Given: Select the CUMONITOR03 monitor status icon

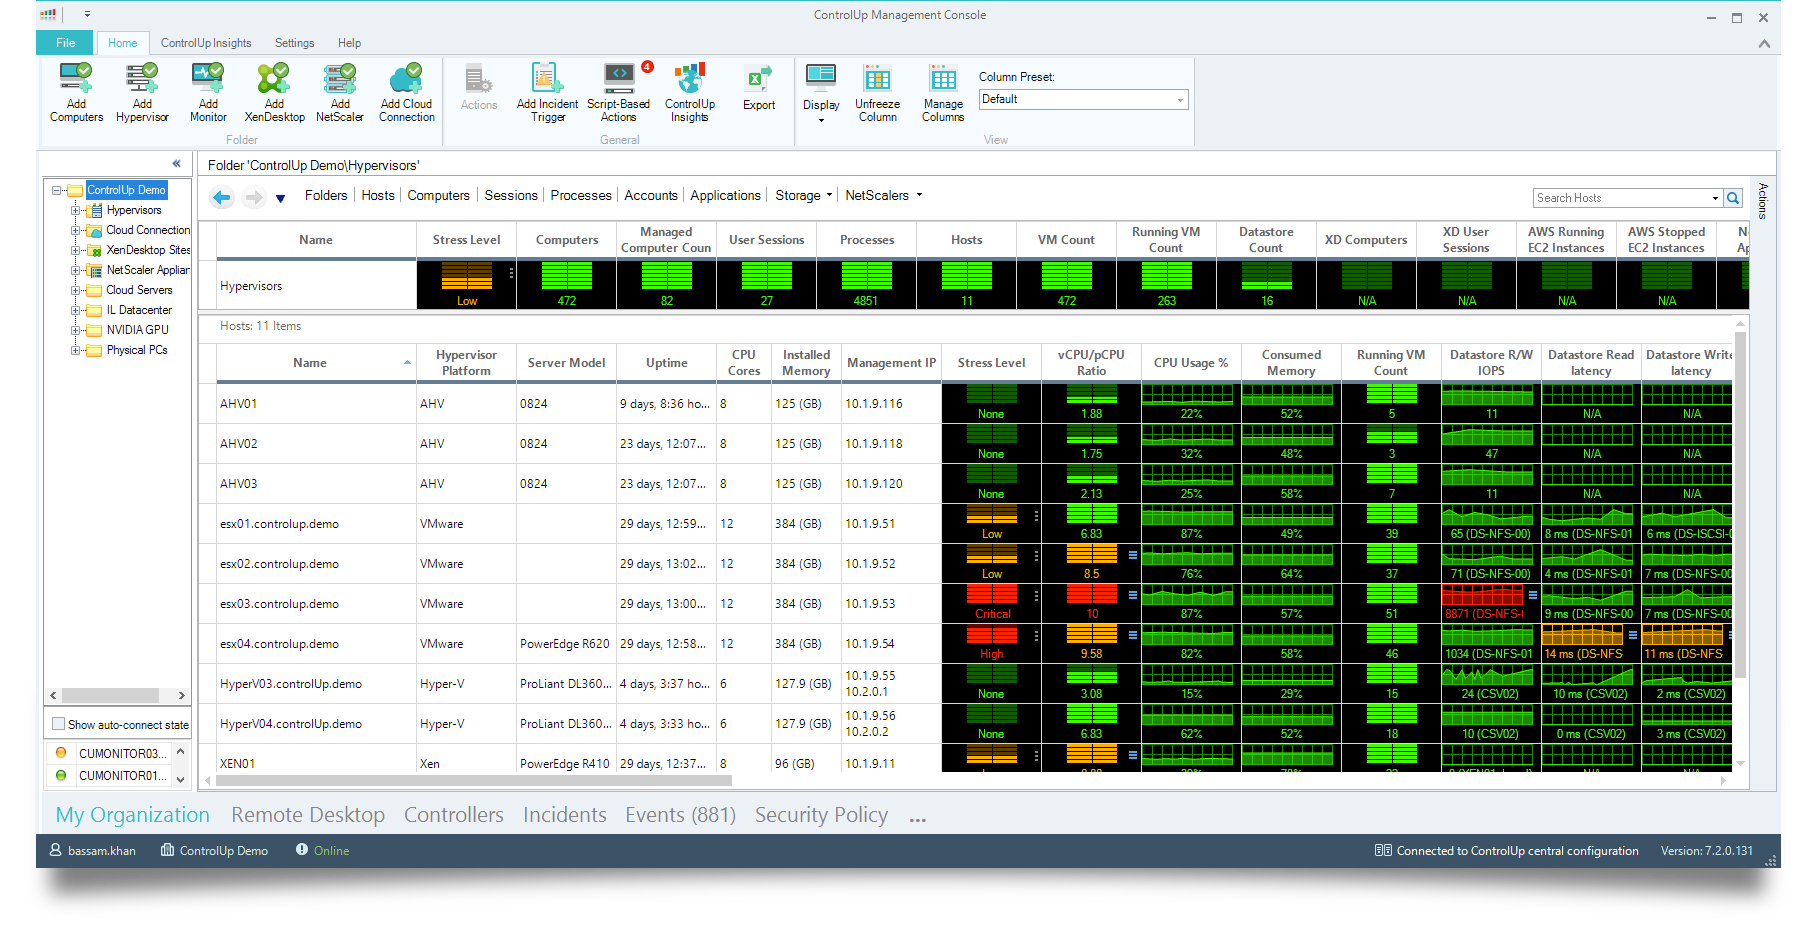Looking at the screenshot, I should pyautogui.click(x=61, y=753).
